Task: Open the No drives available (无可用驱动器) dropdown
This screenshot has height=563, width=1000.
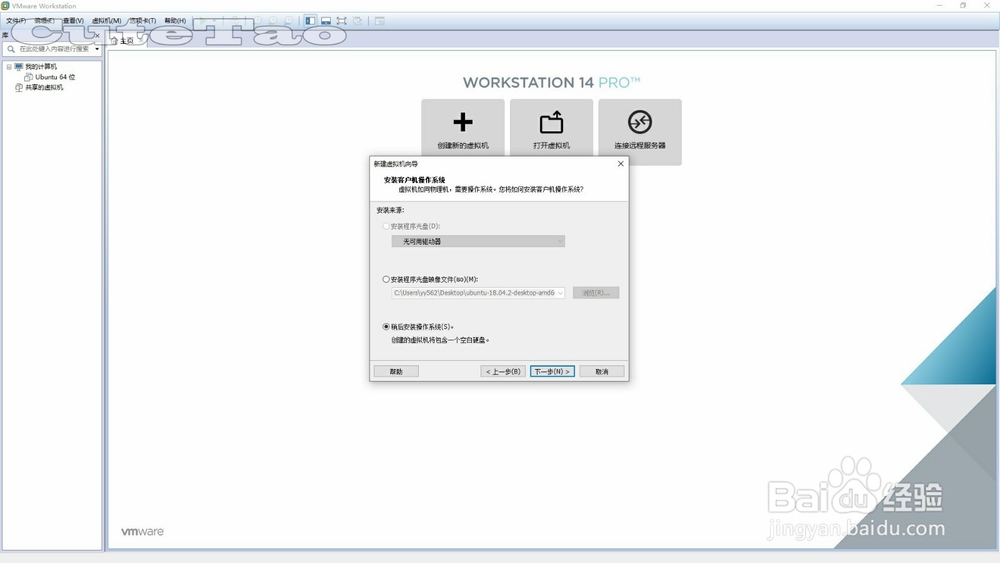Action: 478,241
